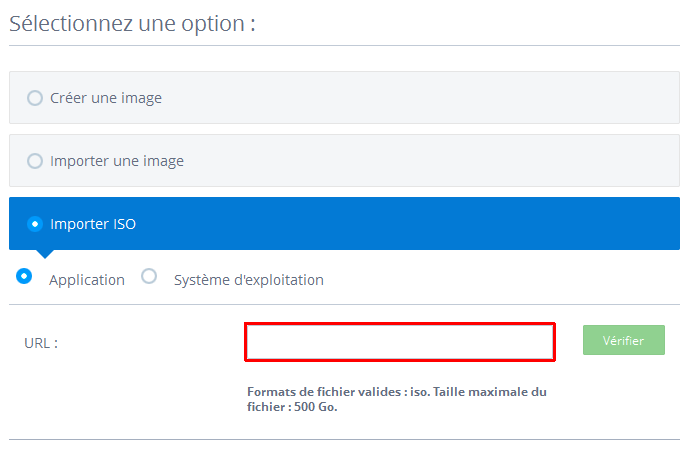Select the Application radio button

point(24,276)
